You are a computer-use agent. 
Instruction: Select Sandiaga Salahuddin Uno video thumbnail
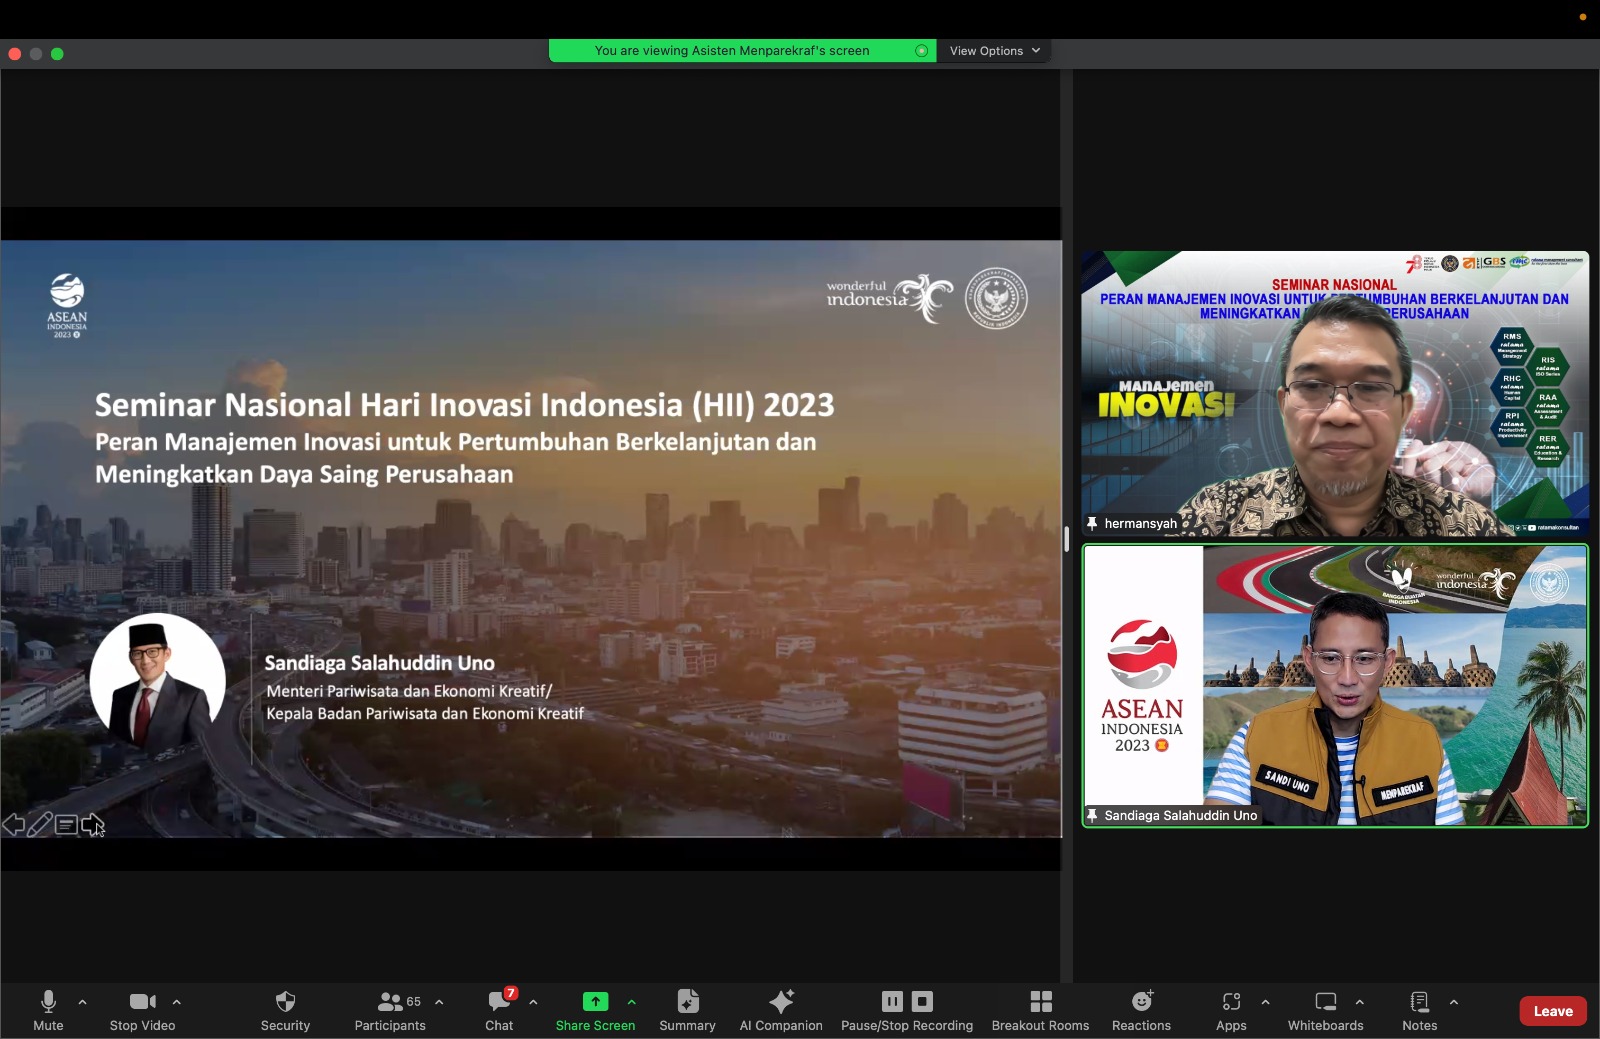(1335, 685)
